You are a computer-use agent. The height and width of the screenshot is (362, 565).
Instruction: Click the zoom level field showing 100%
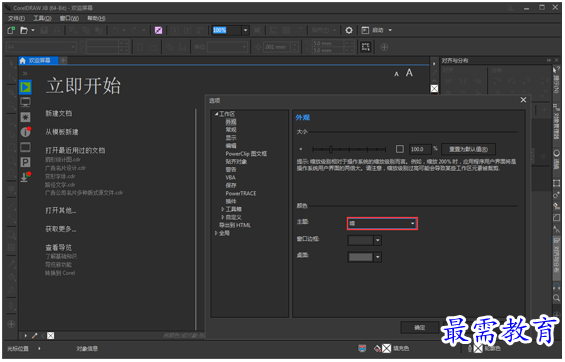click(226, 30)
